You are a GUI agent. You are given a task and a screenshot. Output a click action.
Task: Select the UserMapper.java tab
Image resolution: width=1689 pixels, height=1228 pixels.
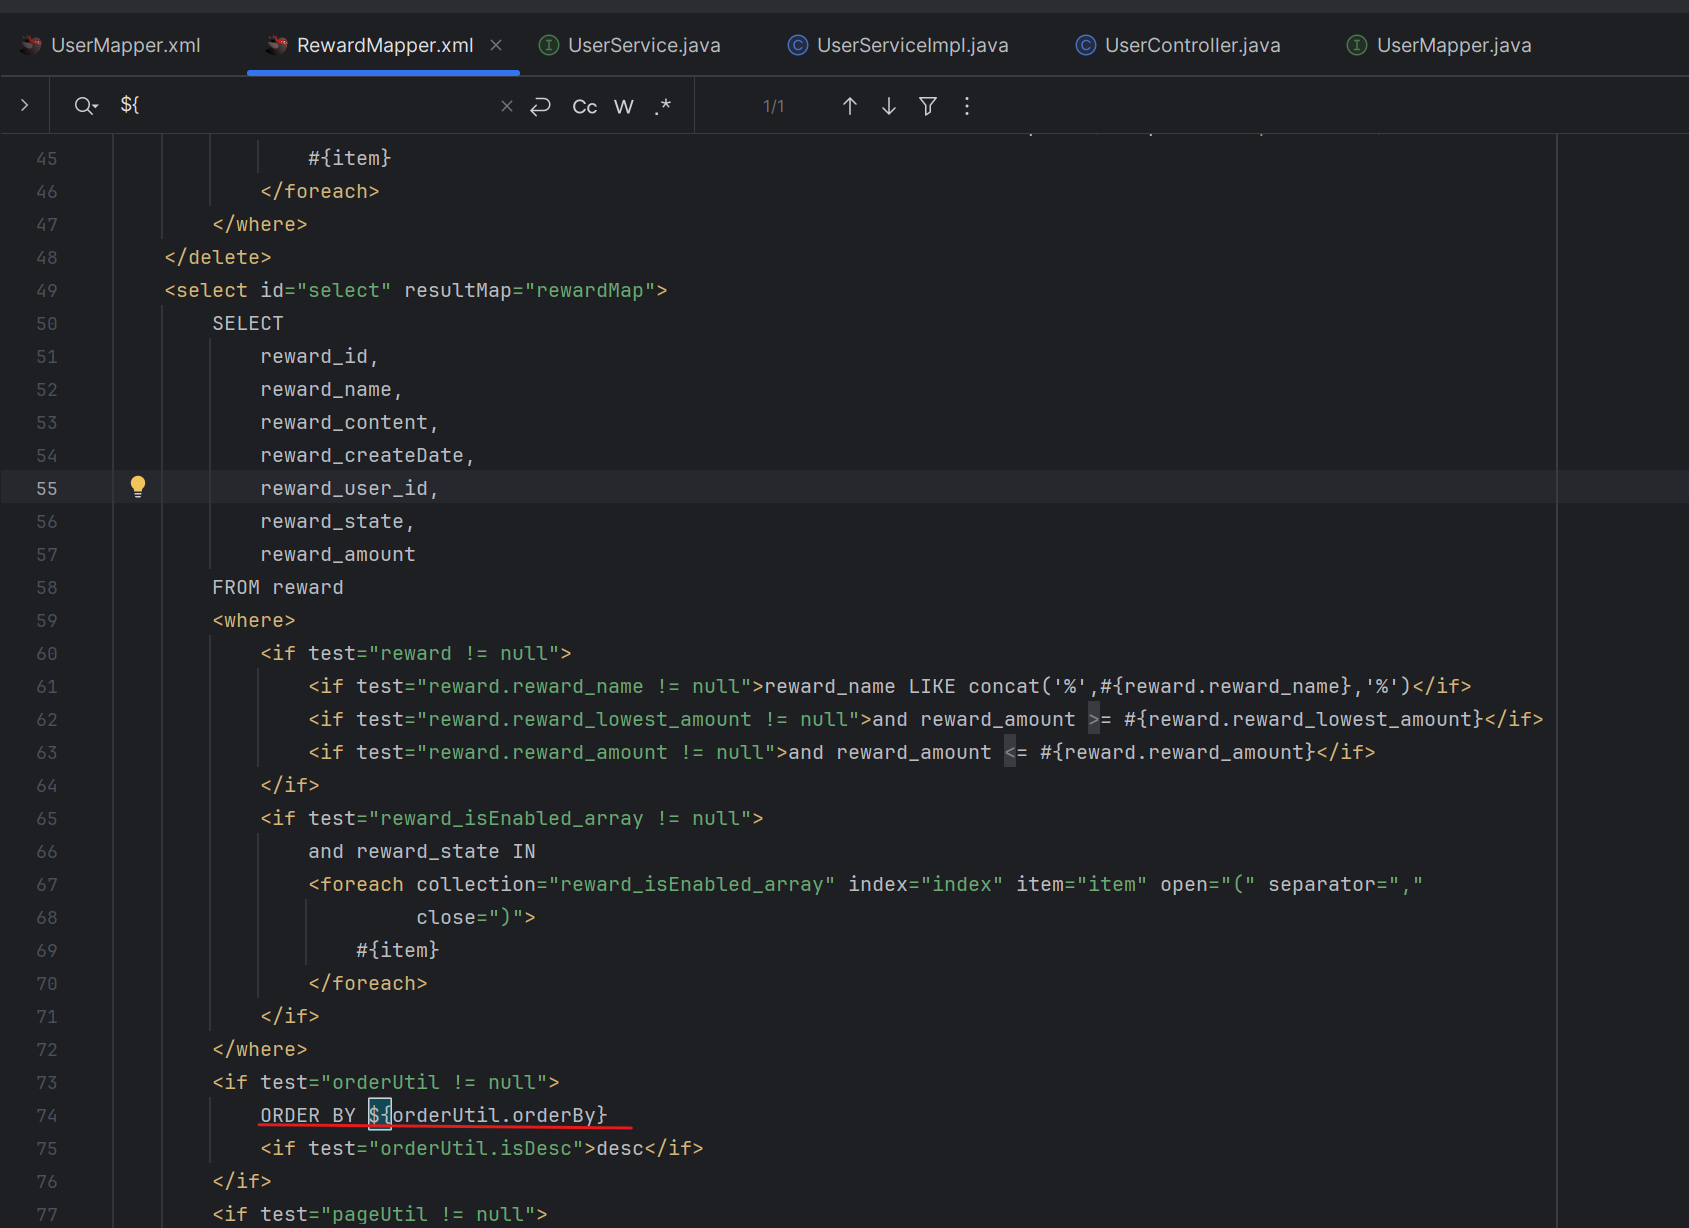tap(1453, 45)
